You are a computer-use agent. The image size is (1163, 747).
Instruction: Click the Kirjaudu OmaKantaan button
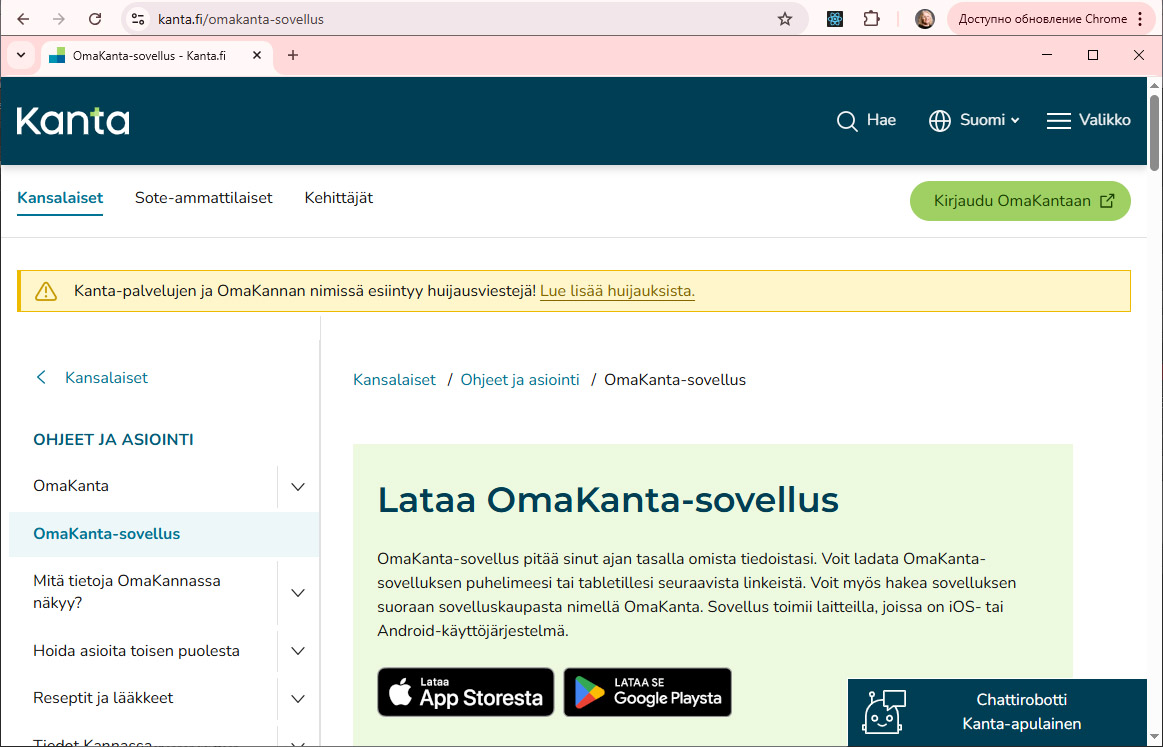point(1020,200)
